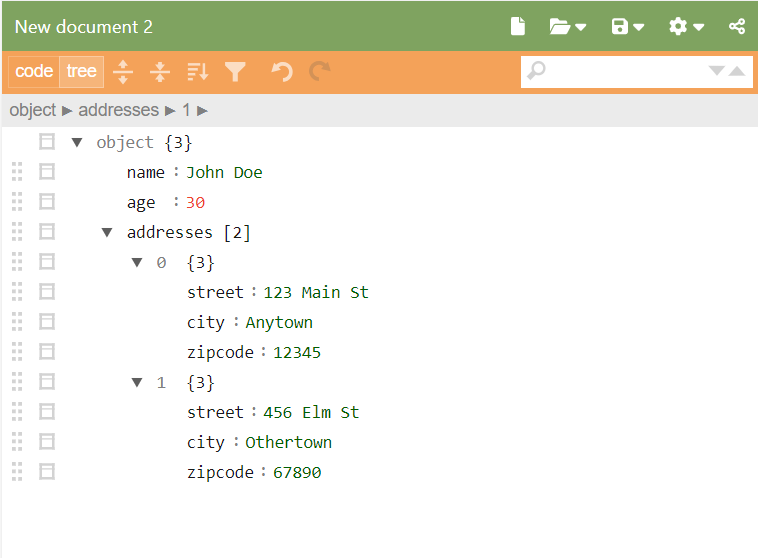Click the 'Anytown' value
This screenshot has height=558, width=758.
tap(279, 323)
